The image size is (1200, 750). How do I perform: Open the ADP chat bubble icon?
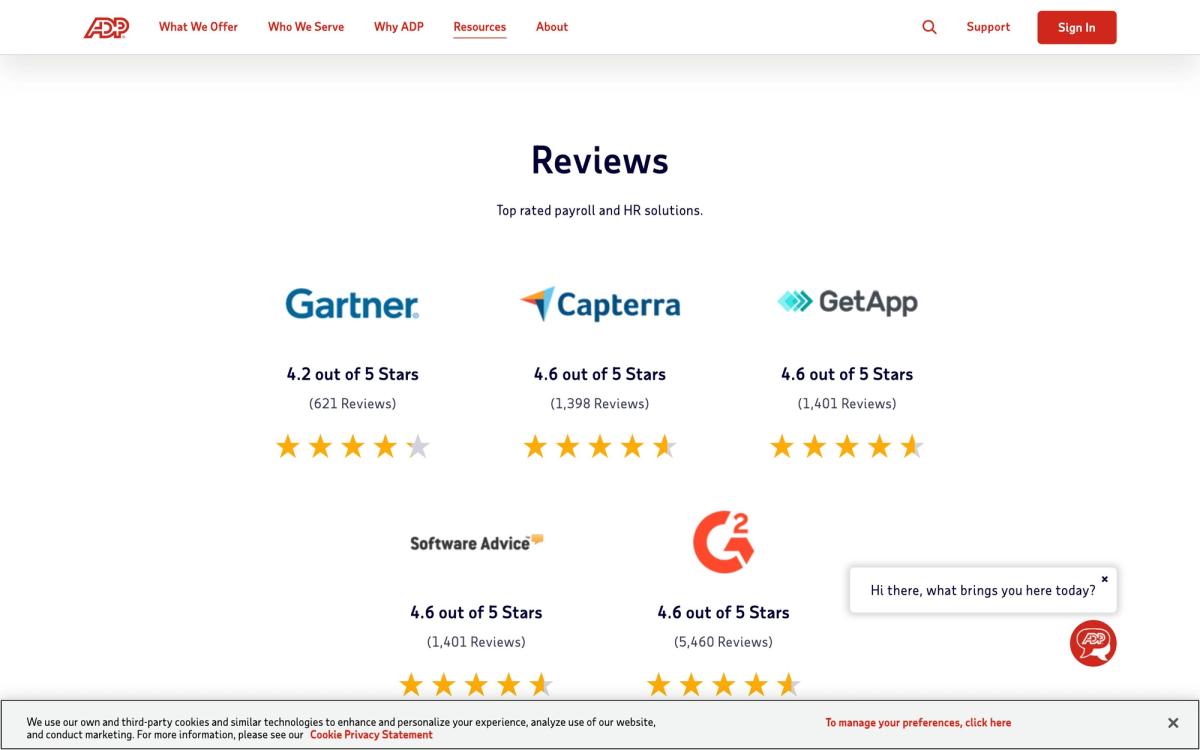pyautogui.click(x=1093, y=643)
